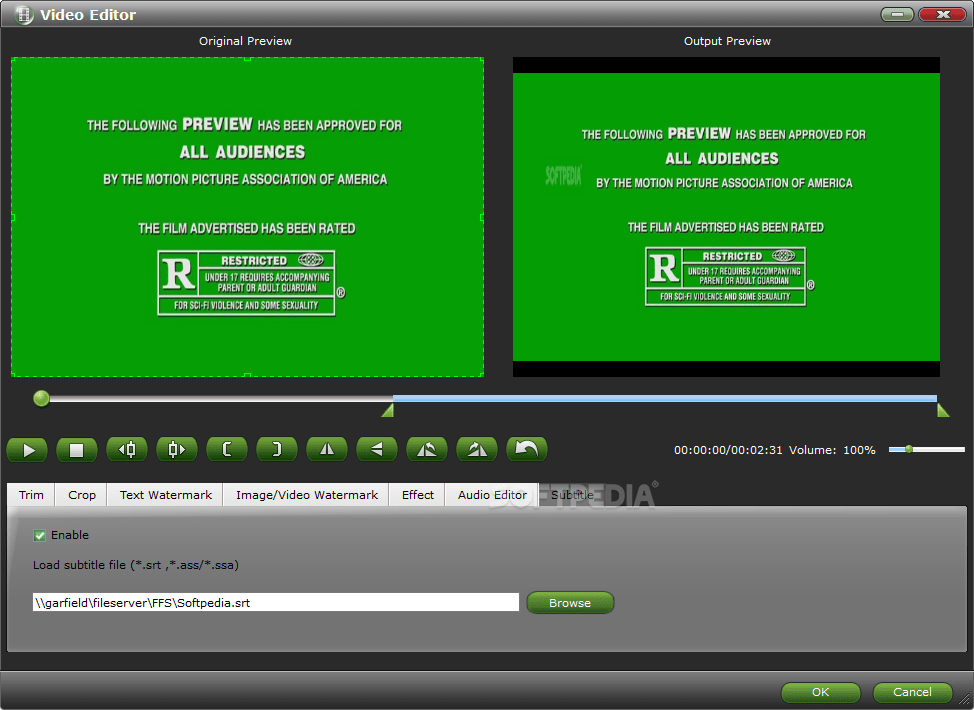Open the Text Watermark tab

(165, 495)
